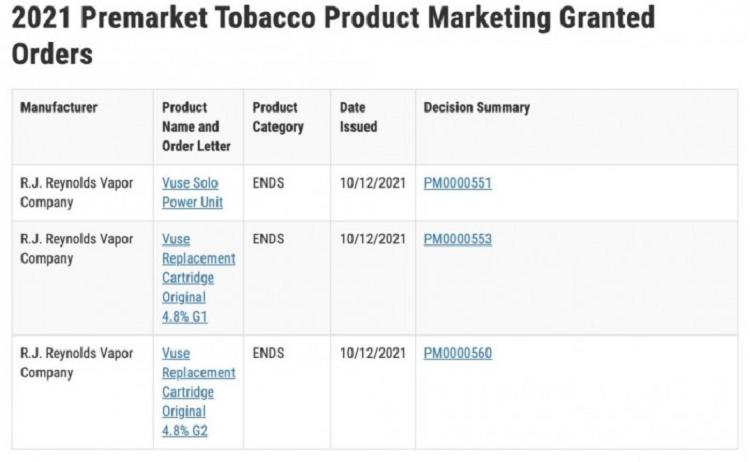Click the Decision Summary column header
Image resolution: width=750 pixels, height=462 pixels.
[477, 108]
